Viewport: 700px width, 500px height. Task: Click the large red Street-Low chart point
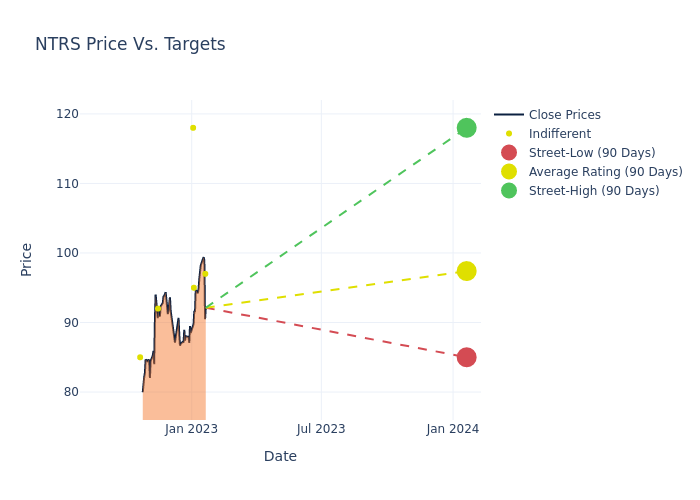point(466,357)
